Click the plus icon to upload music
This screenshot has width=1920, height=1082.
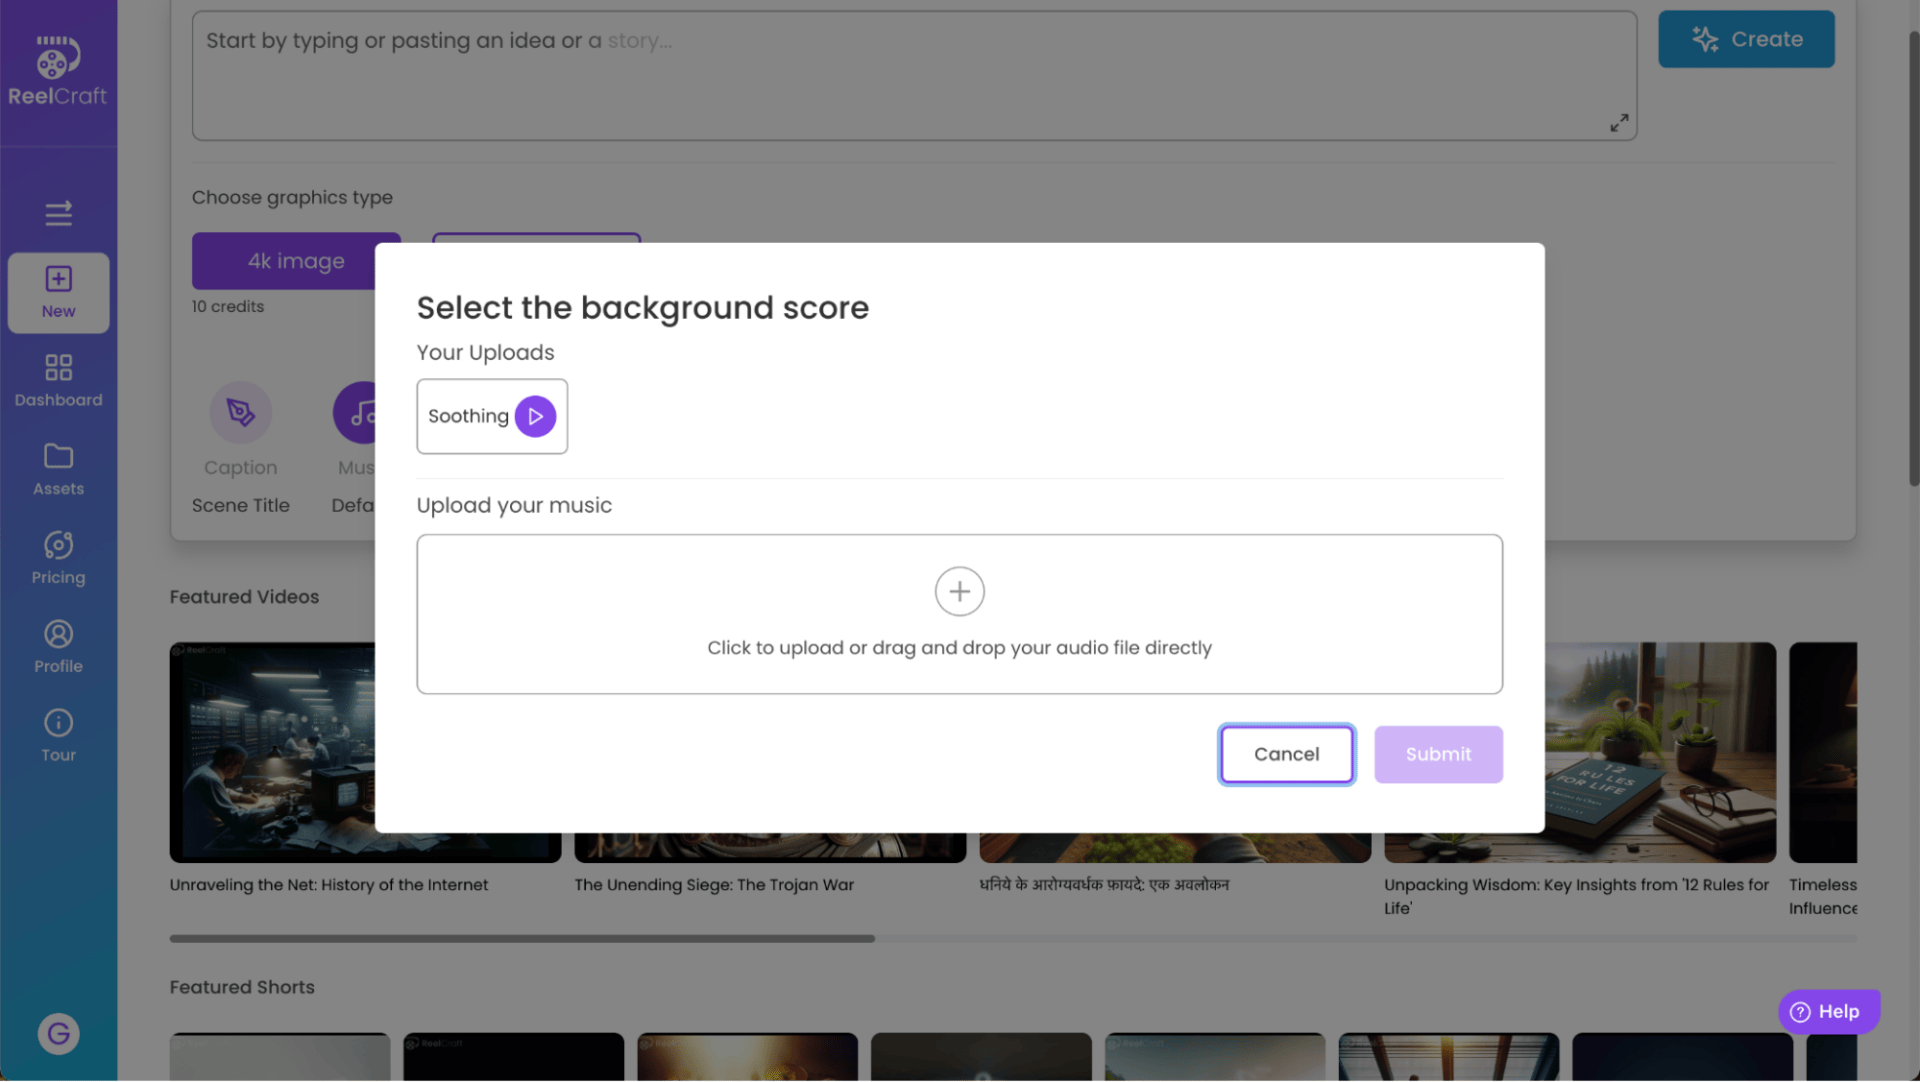click(959, 591)
